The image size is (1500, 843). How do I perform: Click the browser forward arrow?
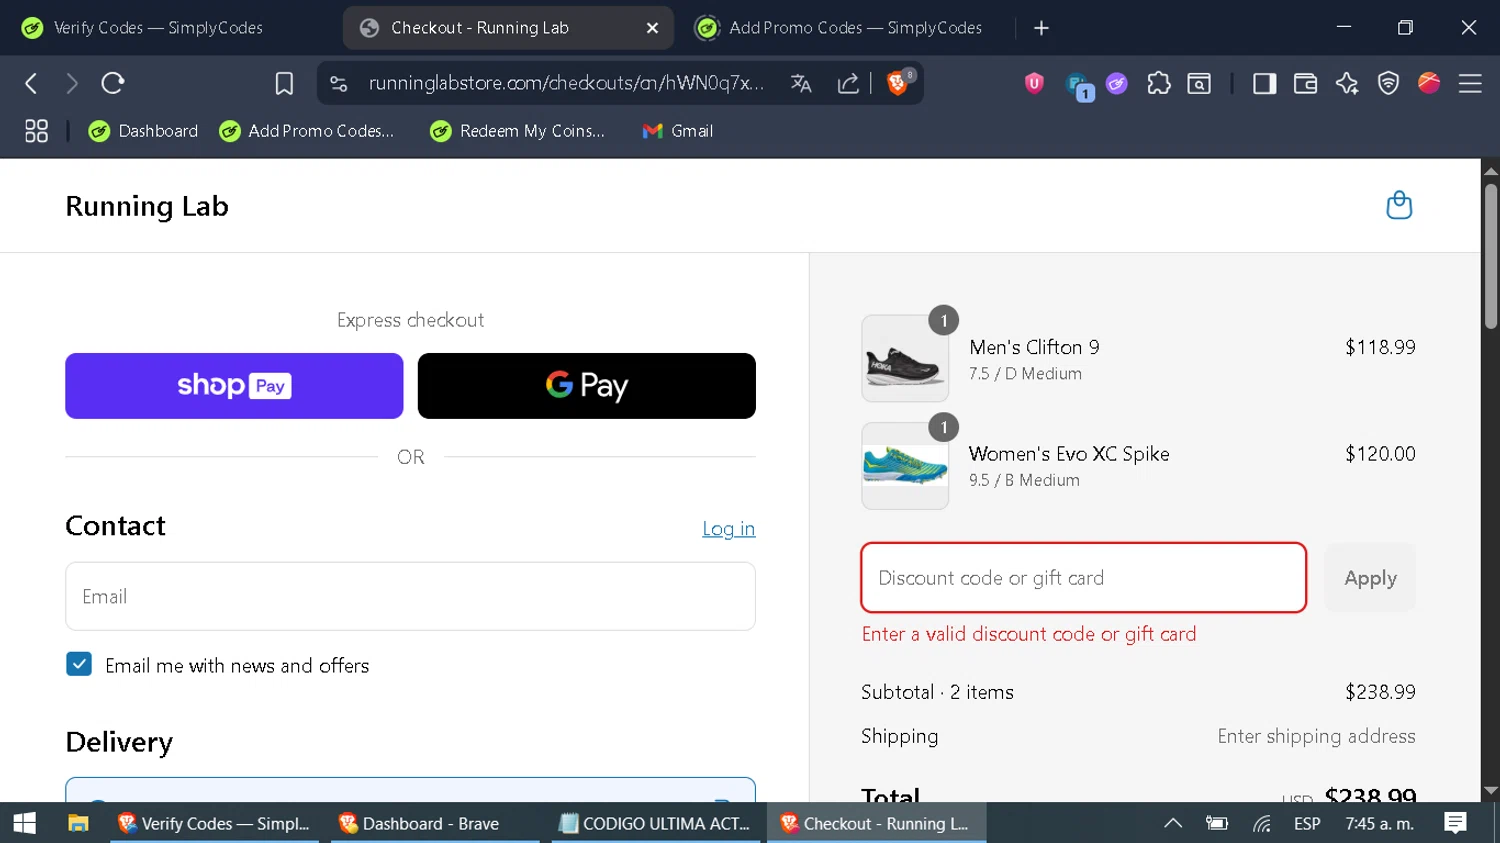tap(71, 83)
